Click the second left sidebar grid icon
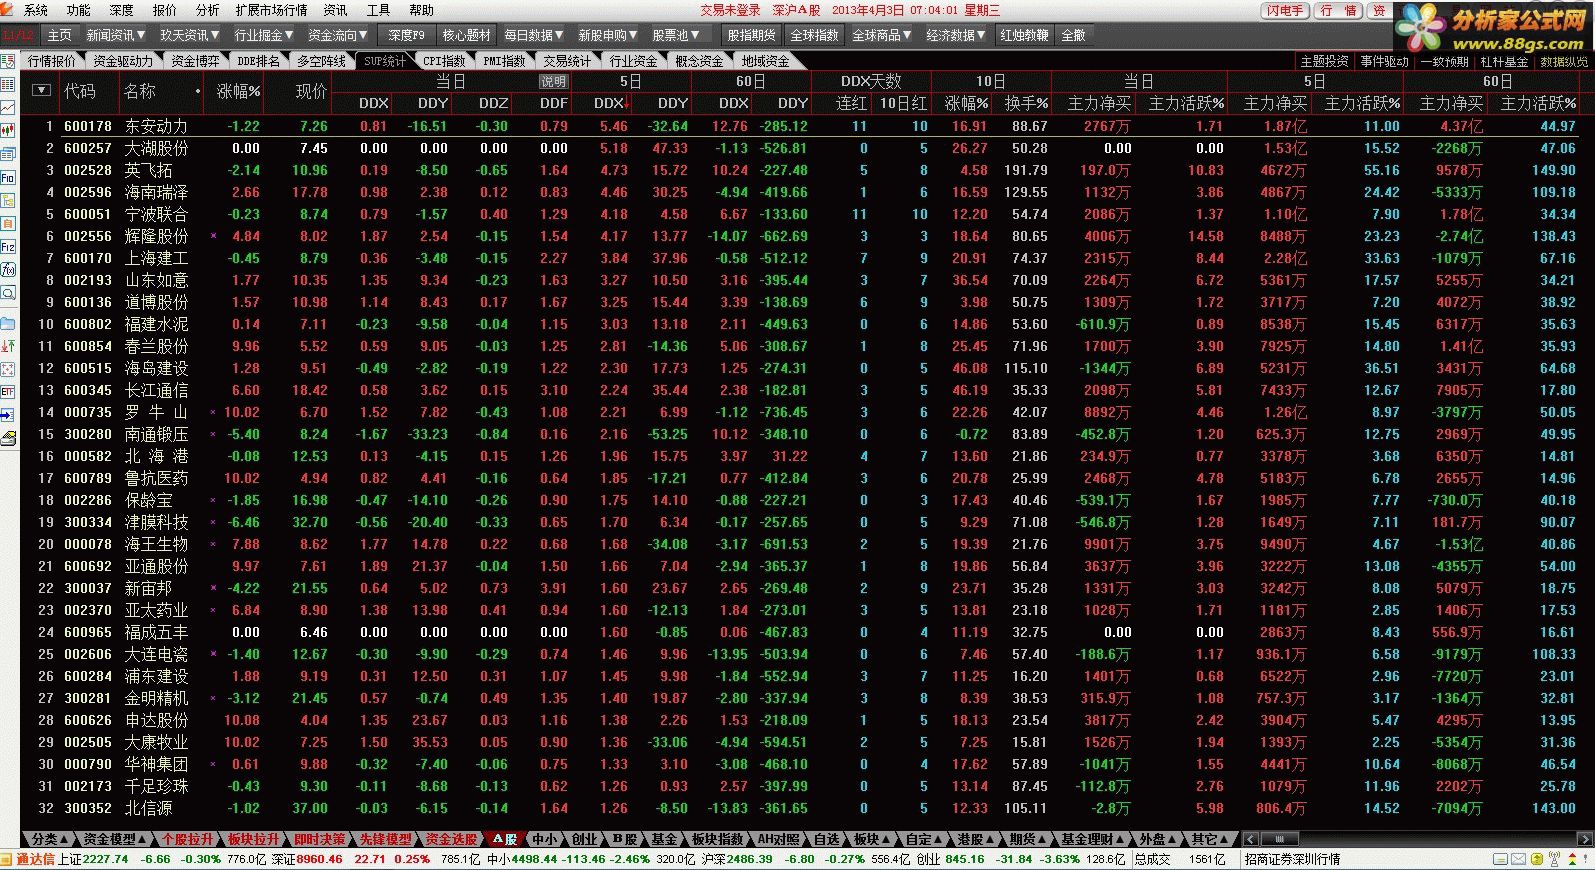 pyautogui.click(x=8, y=85)
